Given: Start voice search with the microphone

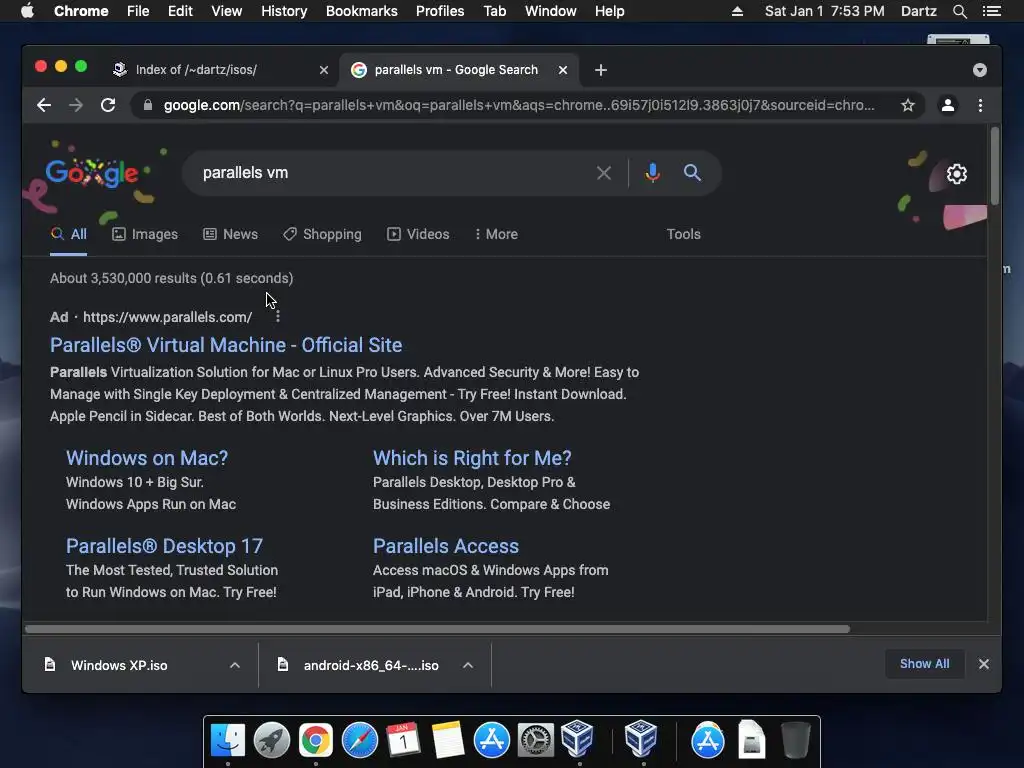Looking at the screenshot, I should tap(652, 173).
